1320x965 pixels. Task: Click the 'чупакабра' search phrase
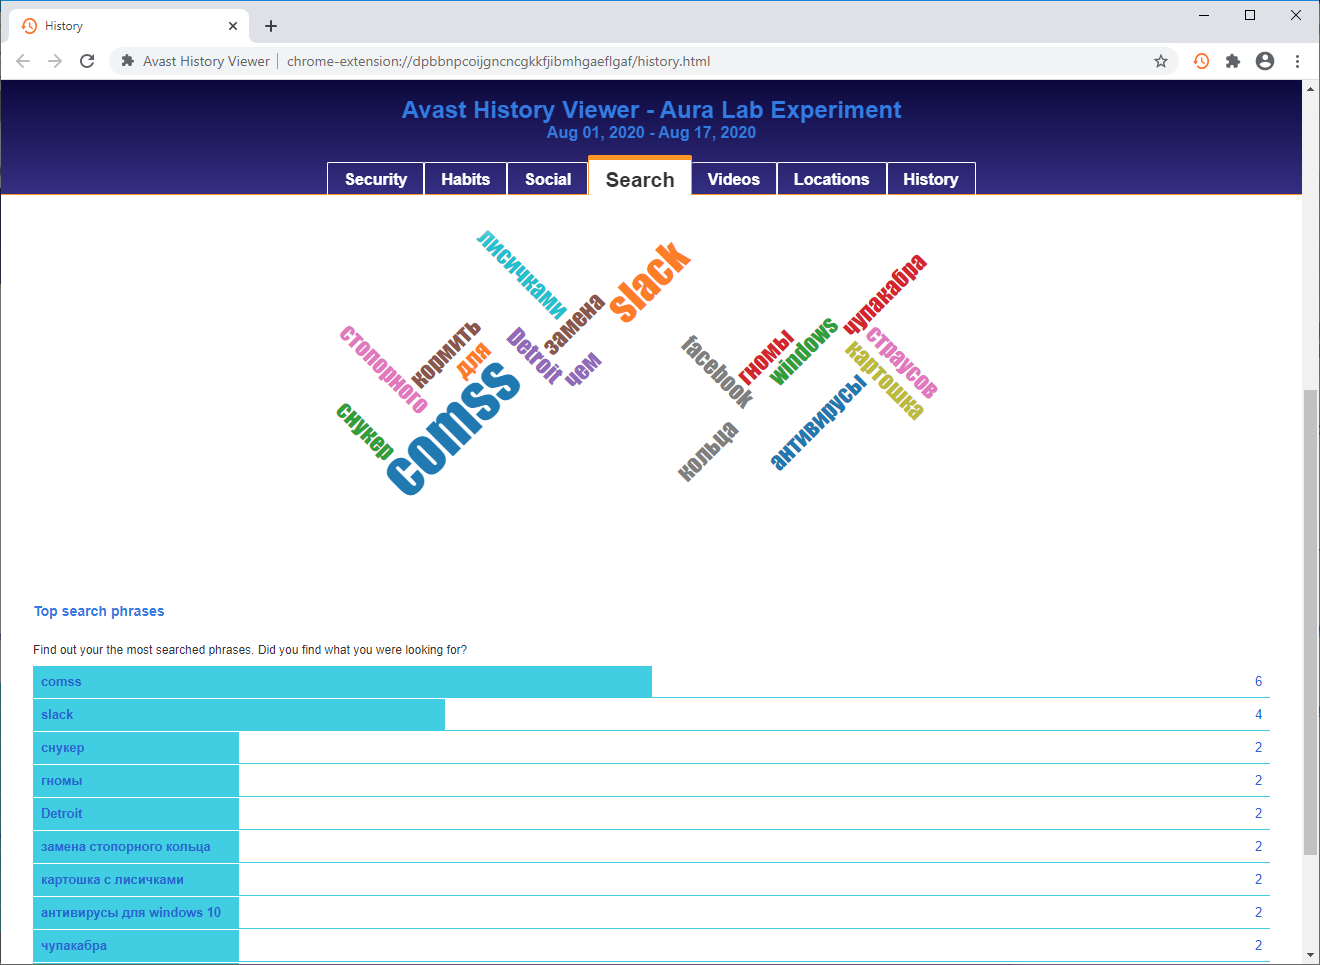(x=74, y=945)
